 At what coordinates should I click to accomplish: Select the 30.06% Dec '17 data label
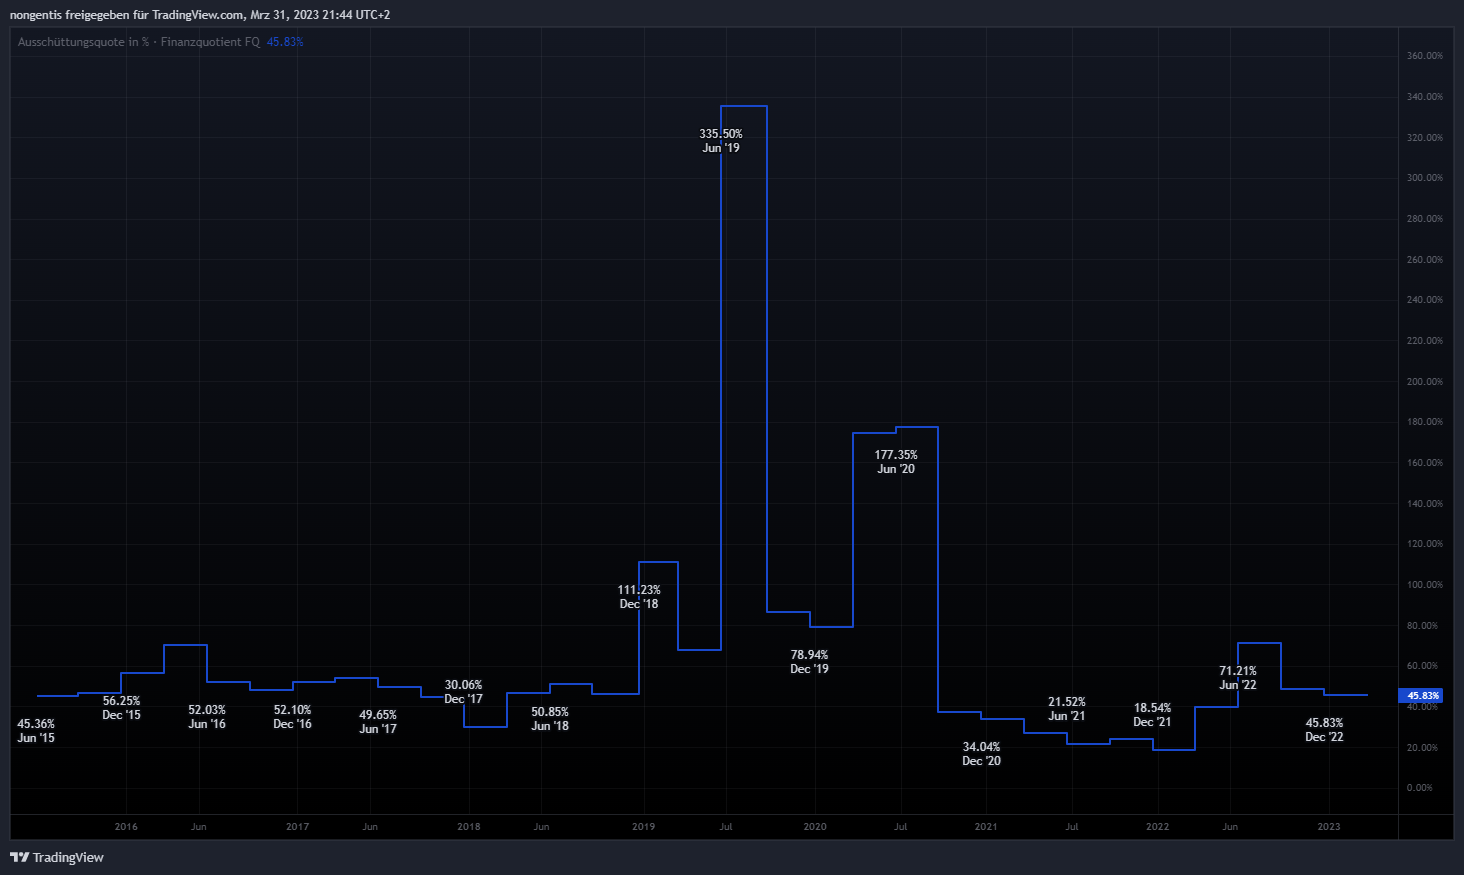(x=463, y=692)
